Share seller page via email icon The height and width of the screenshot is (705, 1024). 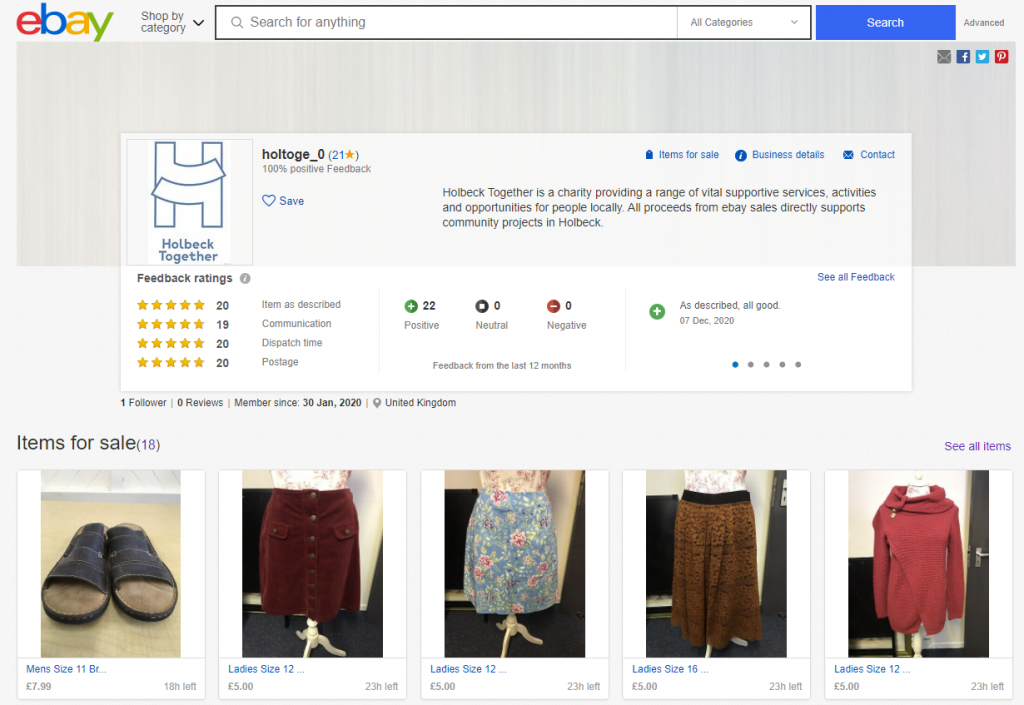tap(944, 57)
